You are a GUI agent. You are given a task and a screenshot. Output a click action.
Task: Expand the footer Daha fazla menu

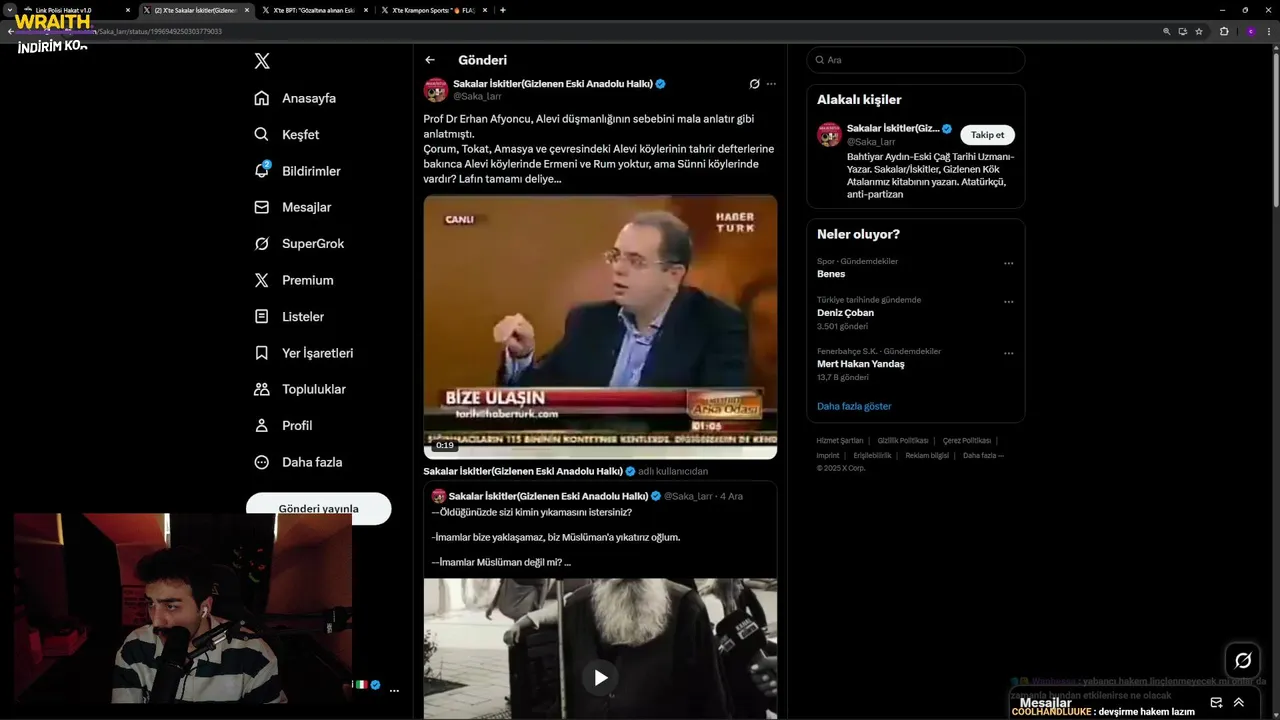point(983,456)
